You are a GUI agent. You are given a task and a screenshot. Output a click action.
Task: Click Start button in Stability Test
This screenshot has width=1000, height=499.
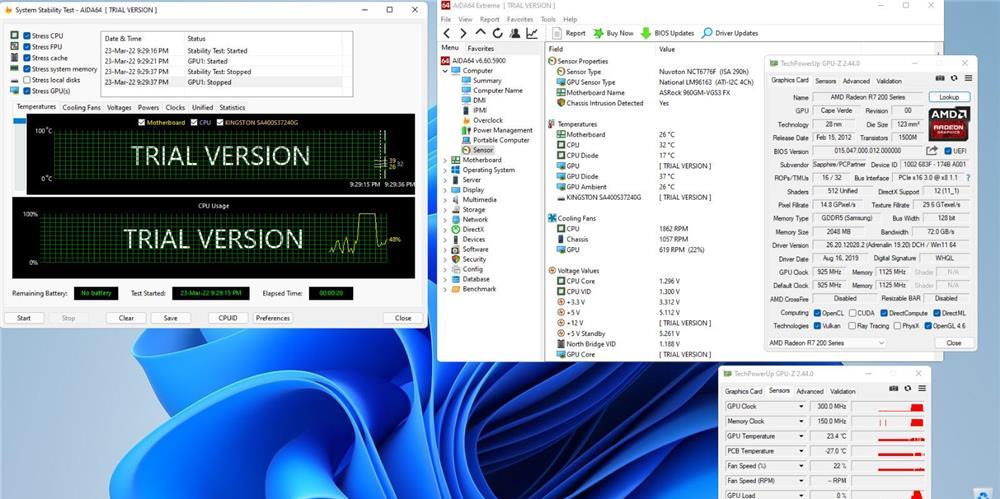(24, 318)
